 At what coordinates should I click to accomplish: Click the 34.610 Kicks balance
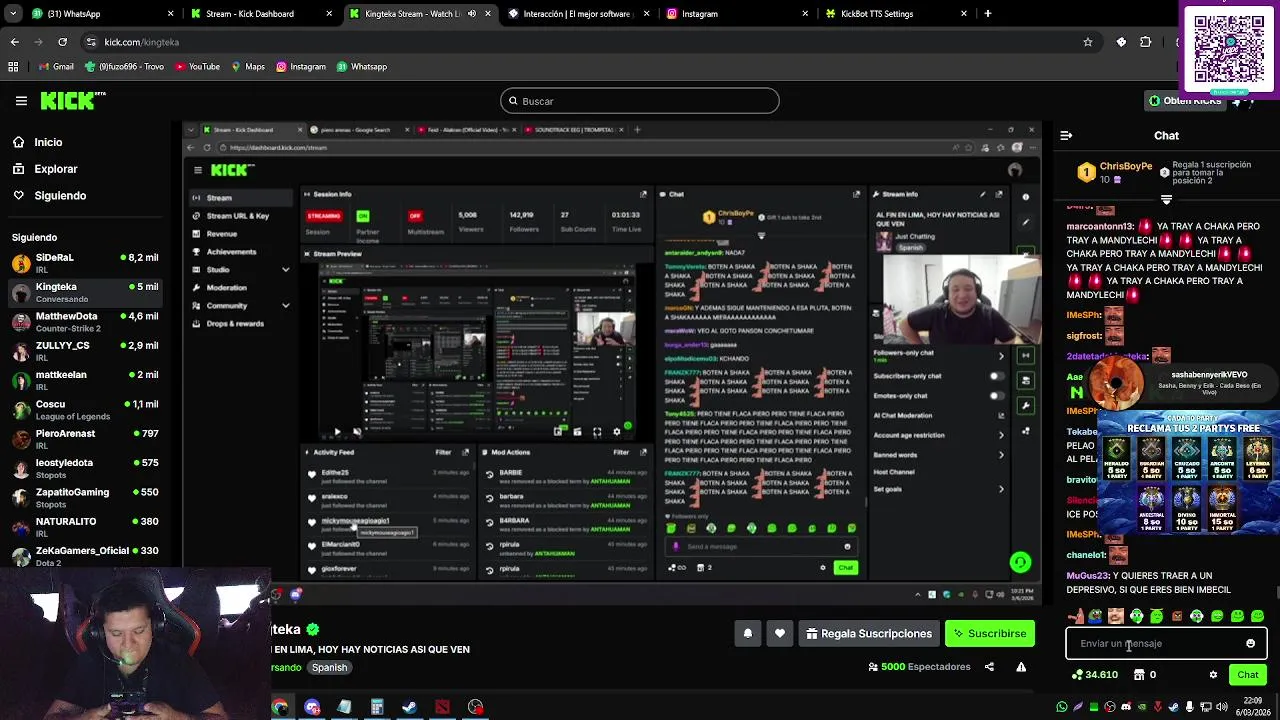[x=1094, y=675]
